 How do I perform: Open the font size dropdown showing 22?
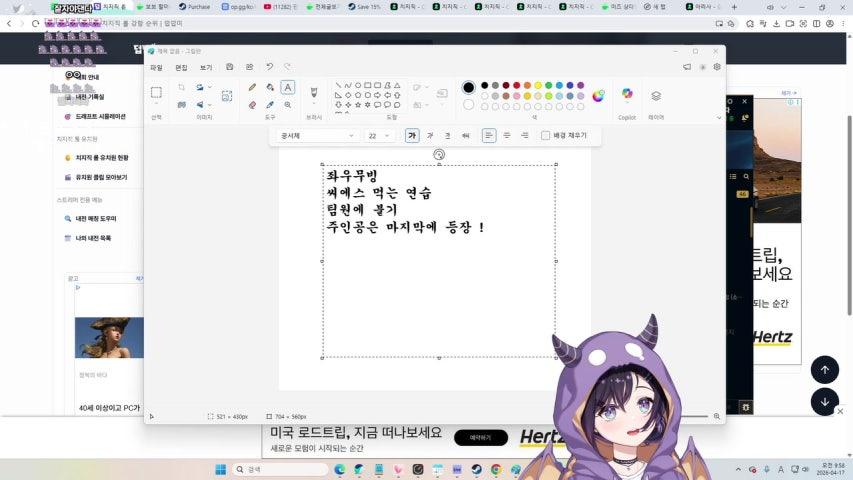[379, 136]
